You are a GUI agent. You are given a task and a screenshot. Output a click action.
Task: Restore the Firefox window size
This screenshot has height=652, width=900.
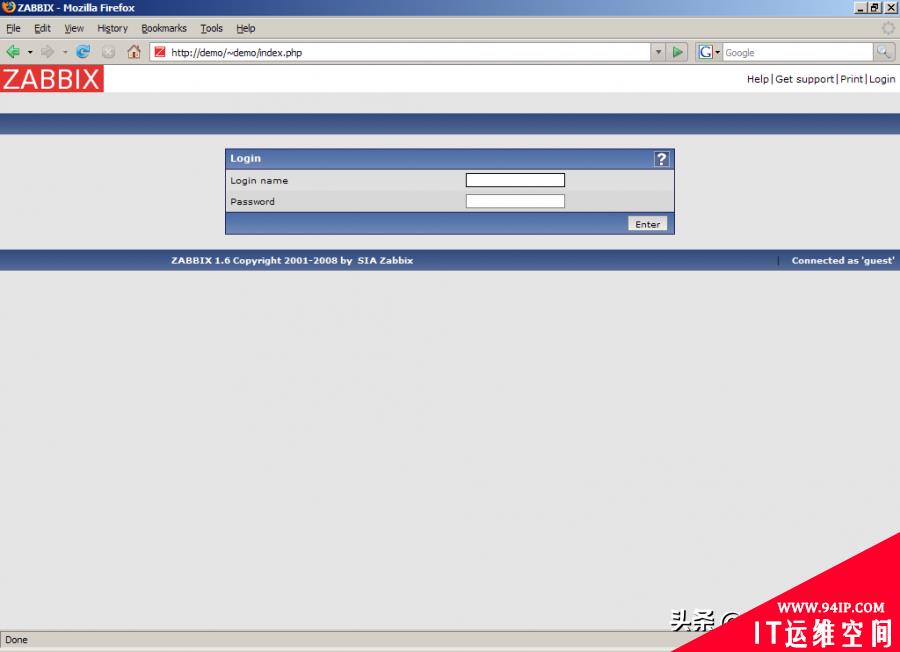pos(874,8)
